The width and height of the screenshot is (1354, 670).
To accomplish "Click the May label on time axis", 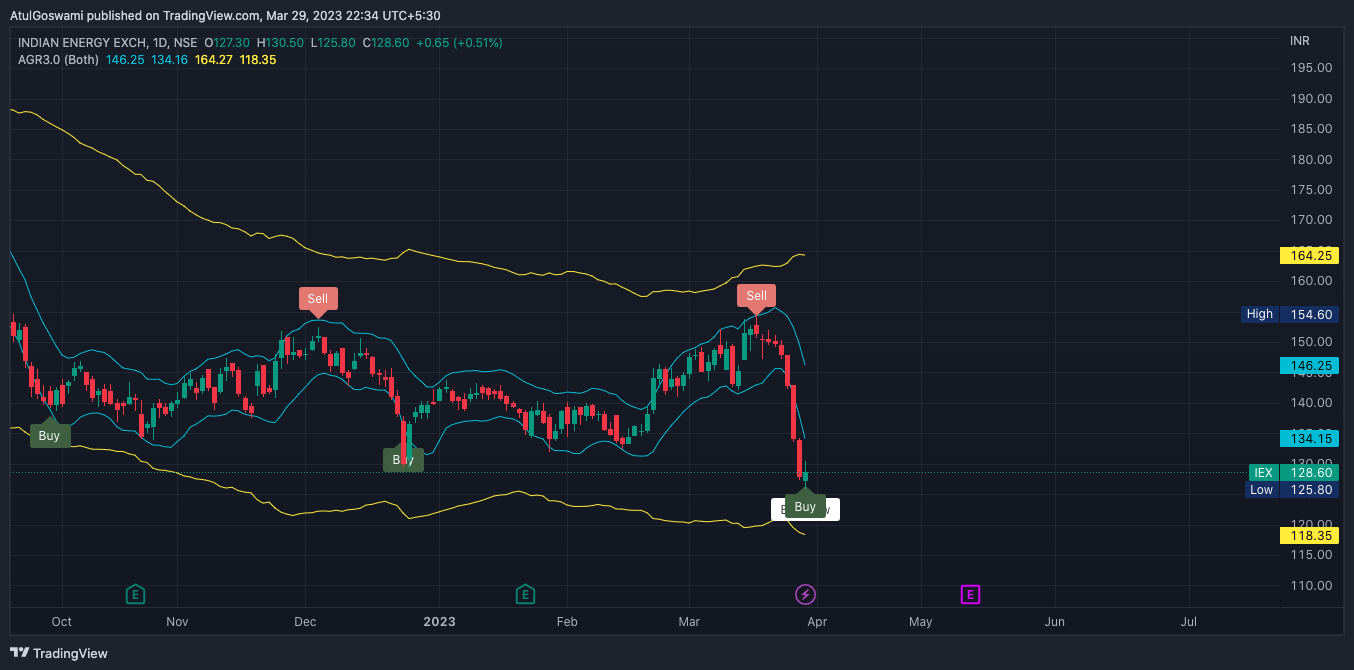I will (x=920, y=622).
